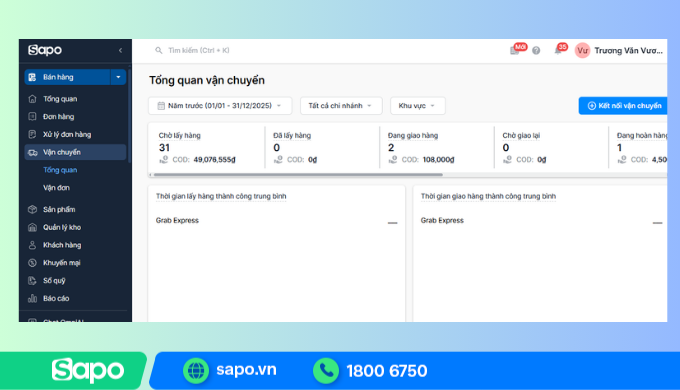
Task: Click the Sapo logo in sidebar
Action: coord(45,50)
